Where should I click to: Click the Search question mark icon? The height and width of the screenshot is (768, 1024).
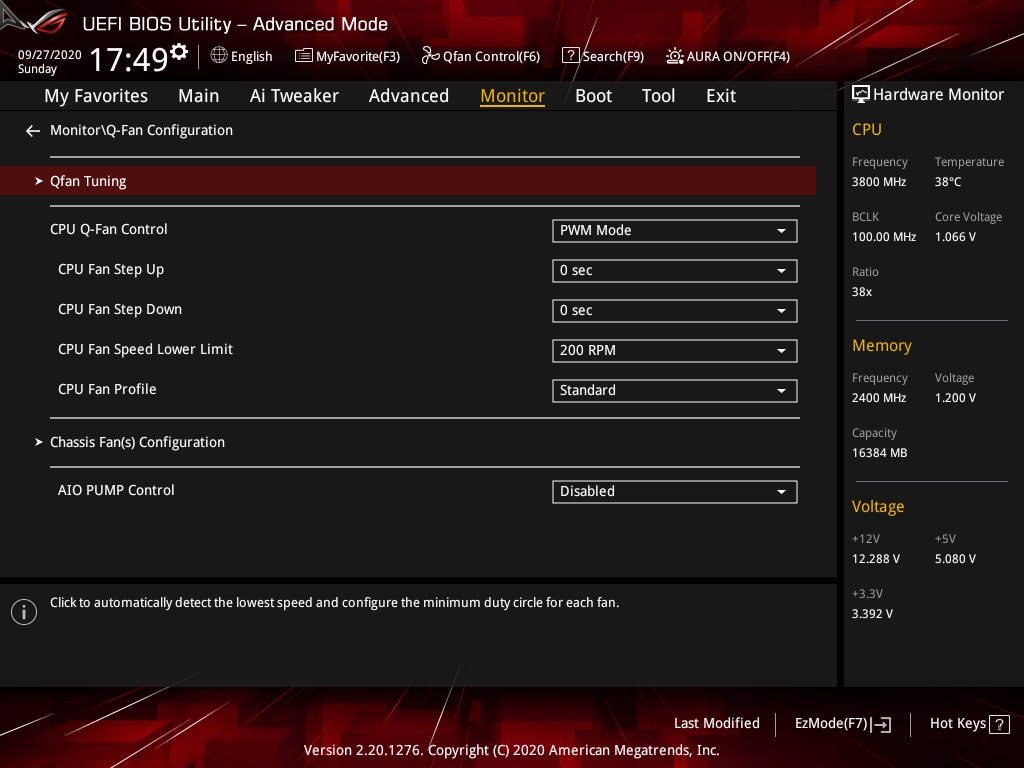tap(570, 56)
